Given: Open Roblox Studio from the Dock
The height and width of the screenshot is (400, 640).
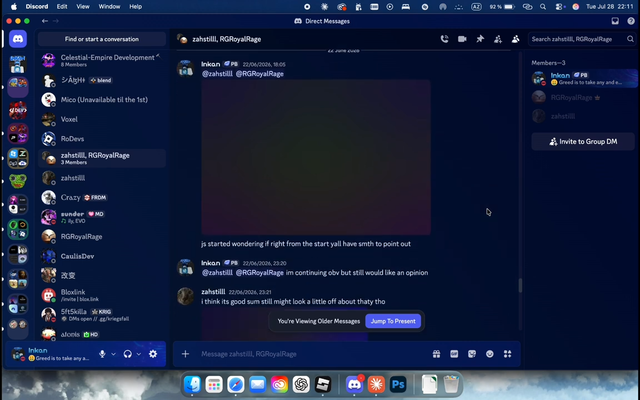Looking at the screenshot, I should tap(323, 384).
